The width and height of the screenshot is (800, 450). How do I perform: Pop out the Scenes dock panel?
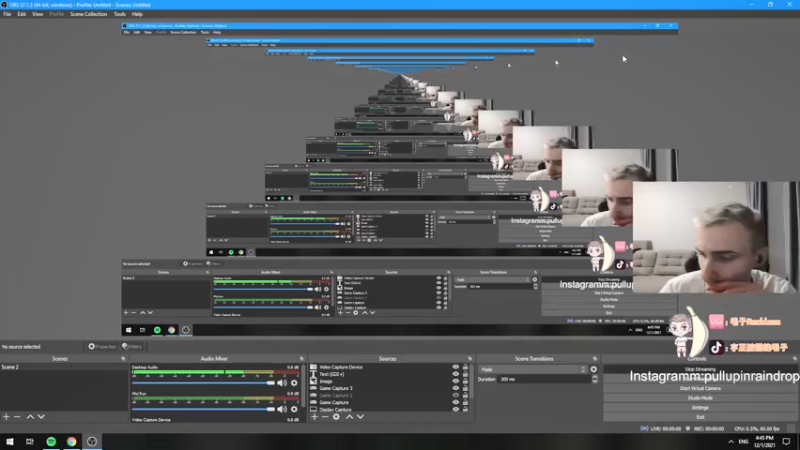123,359
